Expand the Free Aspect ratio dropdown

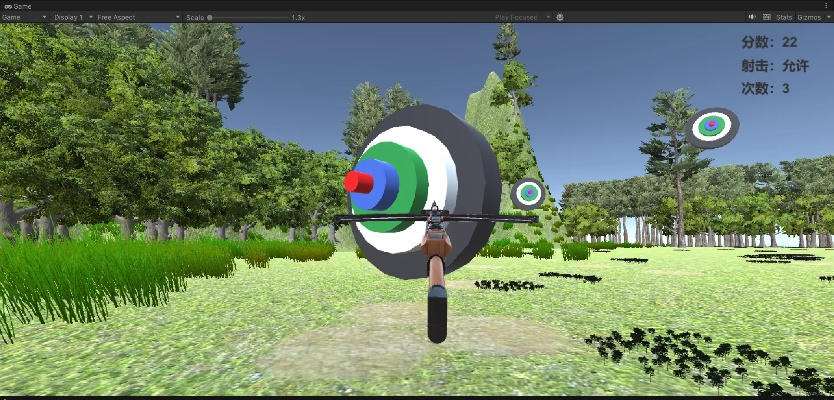[x=138, y=17]
